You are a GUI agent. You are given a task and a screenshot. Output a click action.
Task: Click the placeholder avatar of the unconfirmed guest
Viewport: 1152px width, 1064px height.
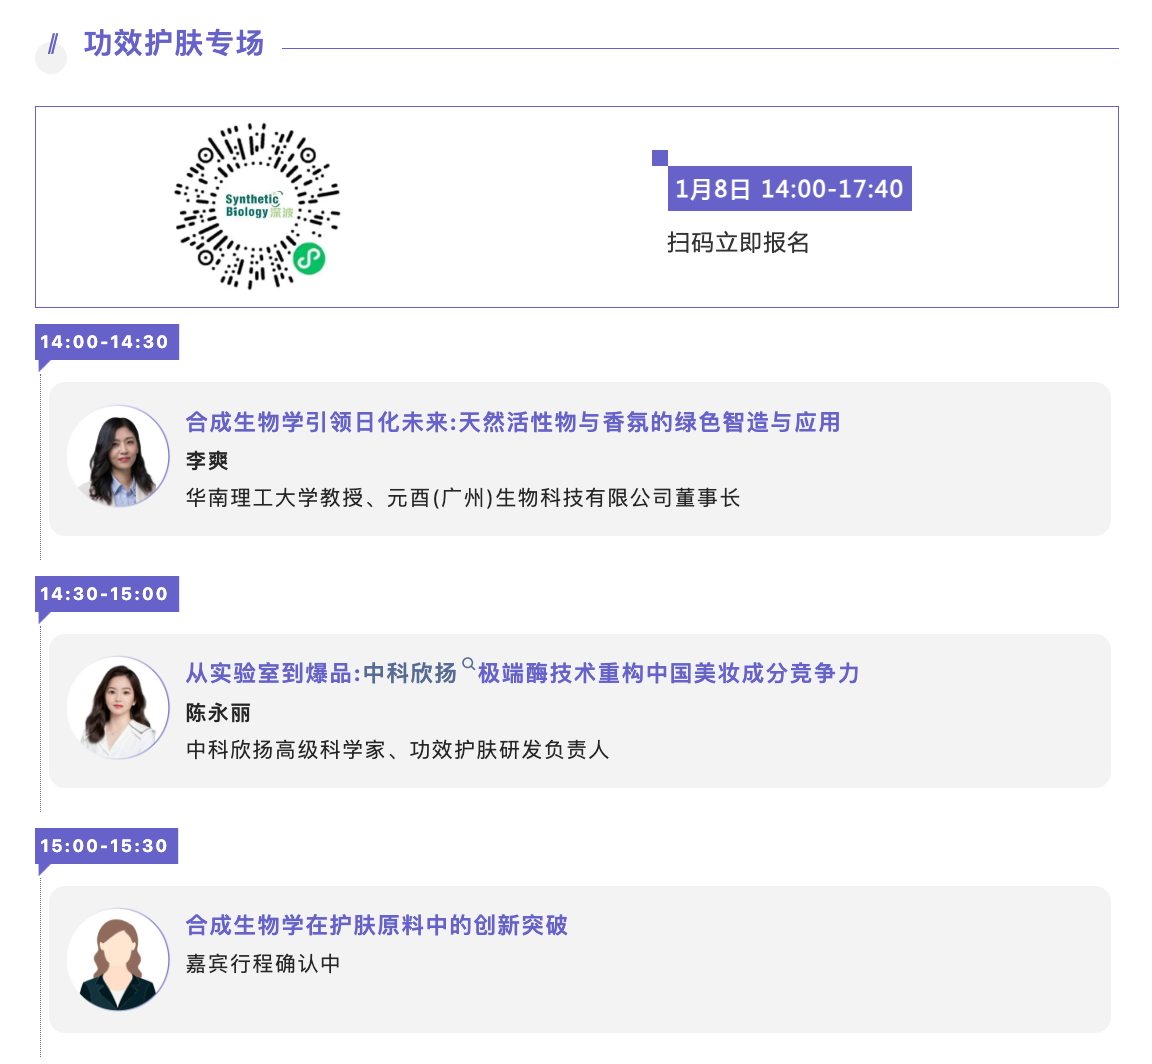pyautogui.click(x=117, y=958)
